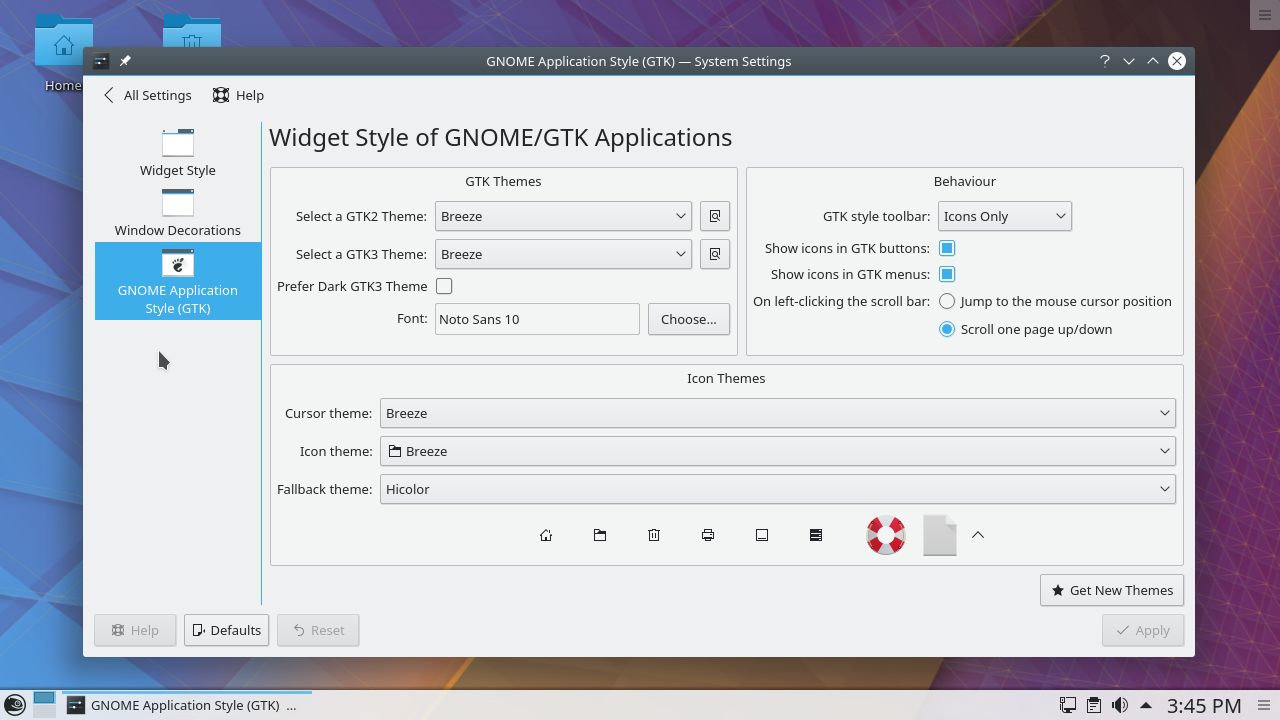
Task: Open the Help menu in toolbar
Action: click(238, 95)
